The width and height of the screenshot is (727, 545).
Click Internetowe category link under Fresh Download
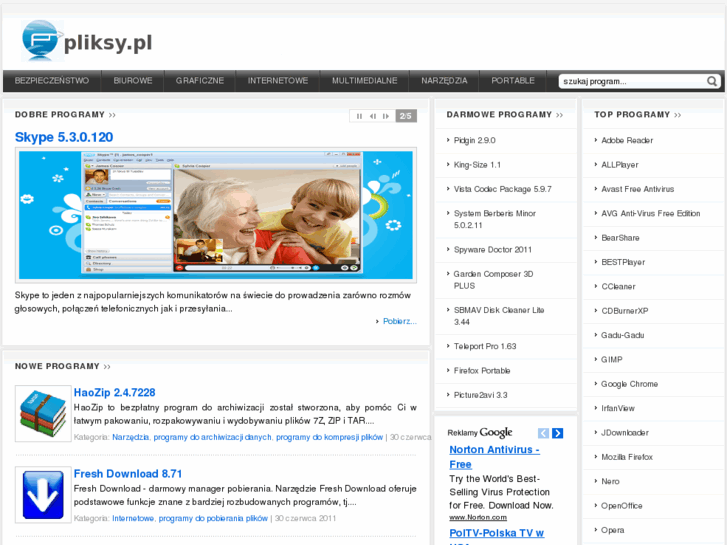tap(133, 518)
